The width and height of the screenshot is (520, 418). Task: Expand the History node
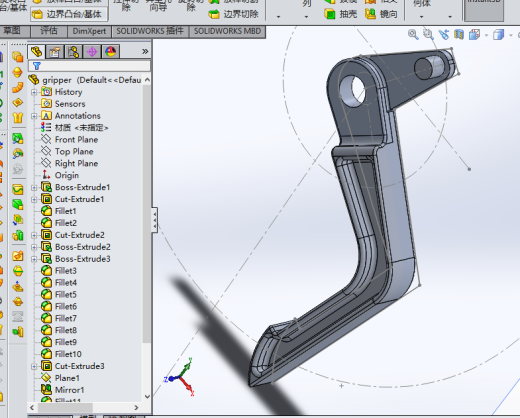tap(34, 92)
